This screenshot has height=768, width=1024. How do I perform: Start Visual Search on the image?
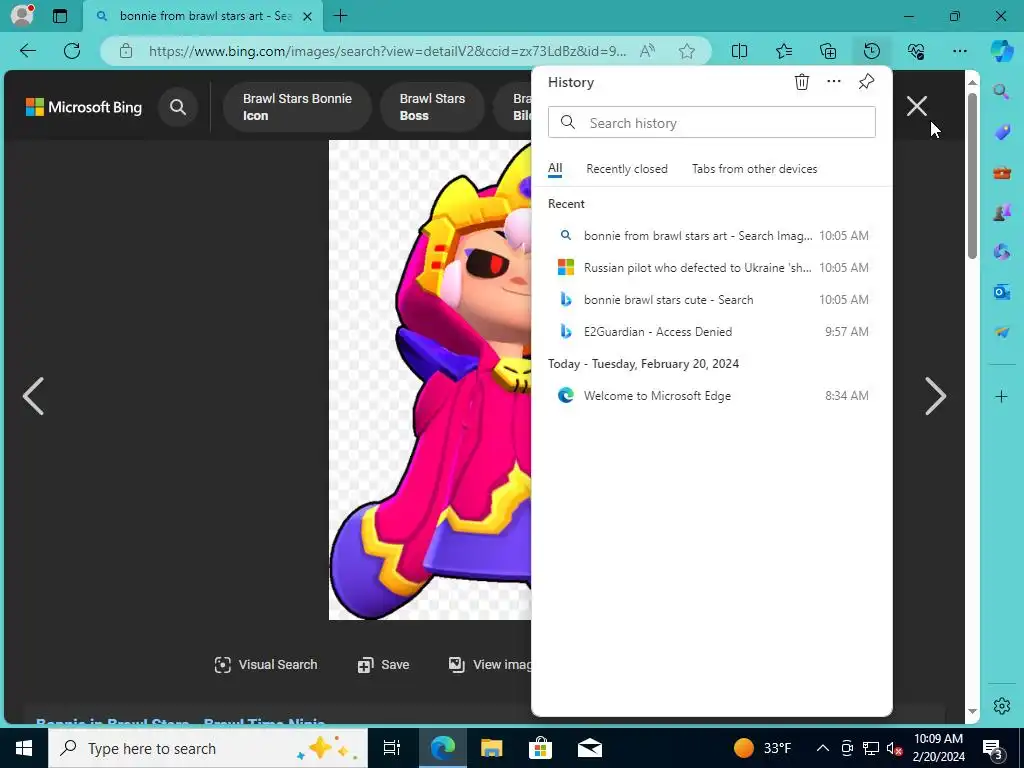point(266,665)
